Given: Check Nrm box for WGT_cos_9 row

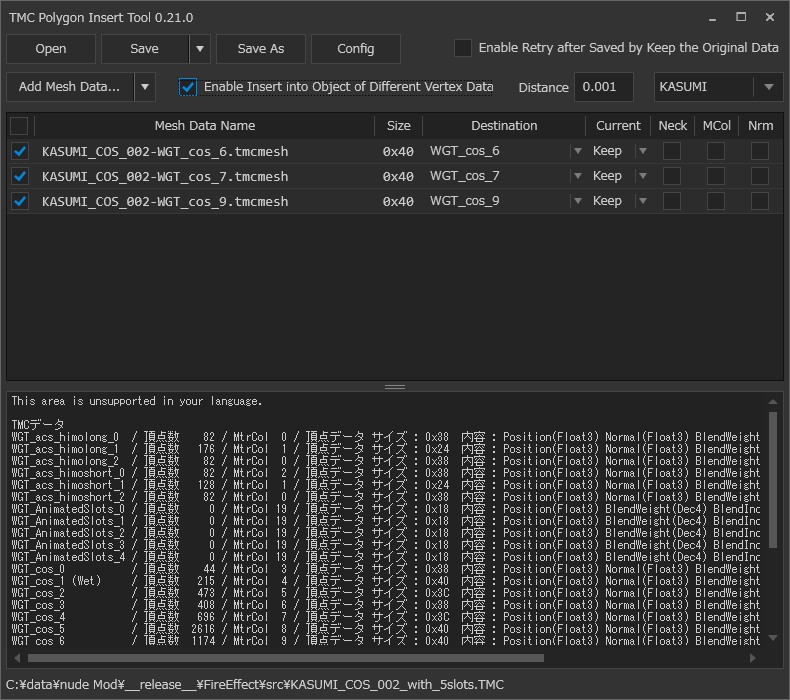Looking at the screenshot, I should point(760,201).
